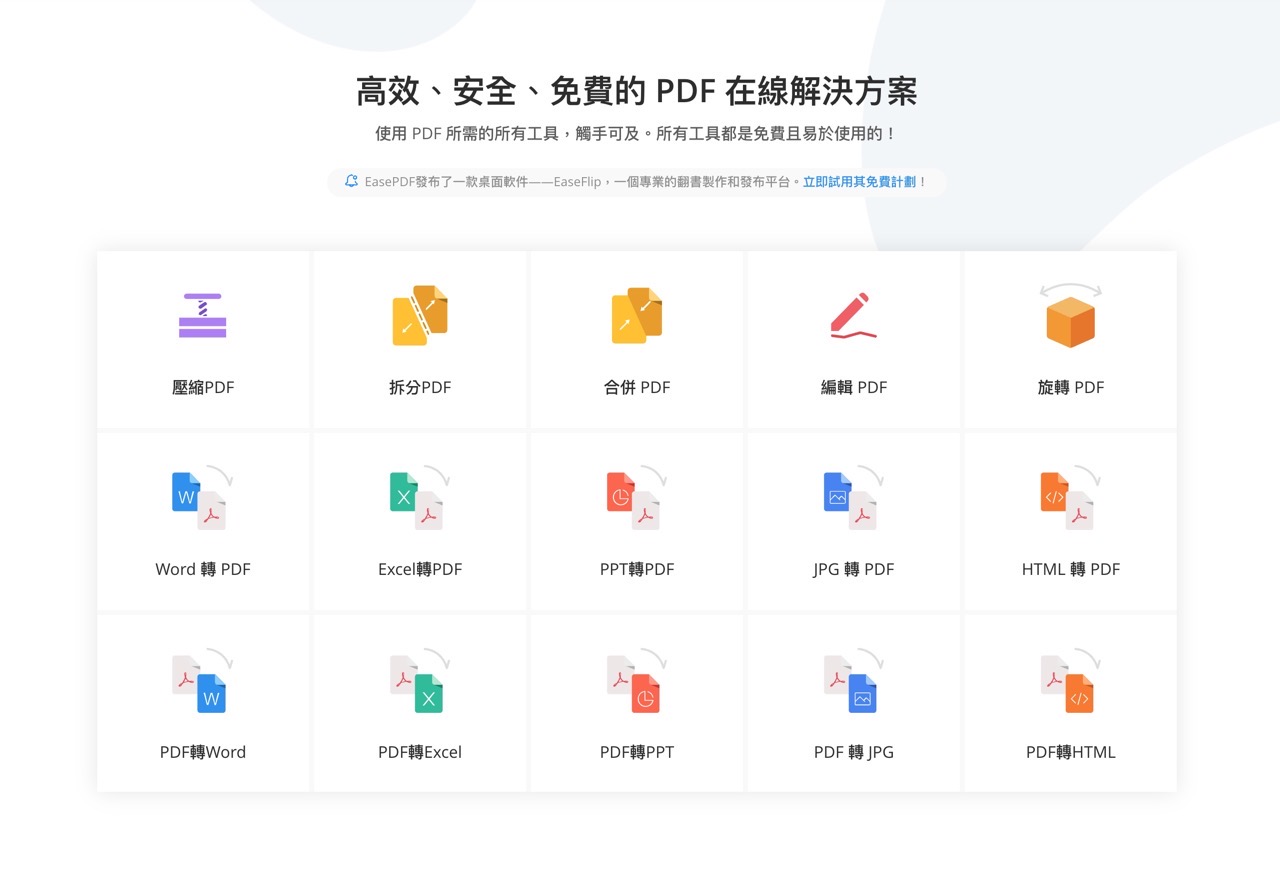Click the PDF轉Excel converter icon
Image resolution: width=1280 pixels, height=880 pixels.
pyautogui.click(x=420, y=681)
